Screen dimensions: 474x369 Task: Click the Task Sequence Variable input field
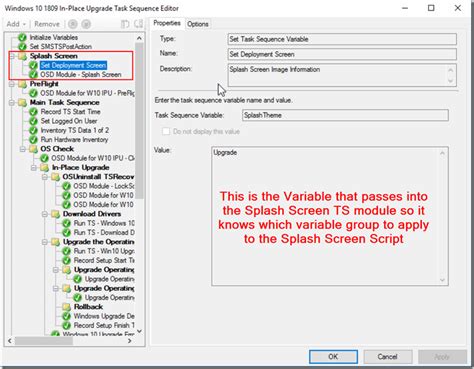[x=345, y=115]
